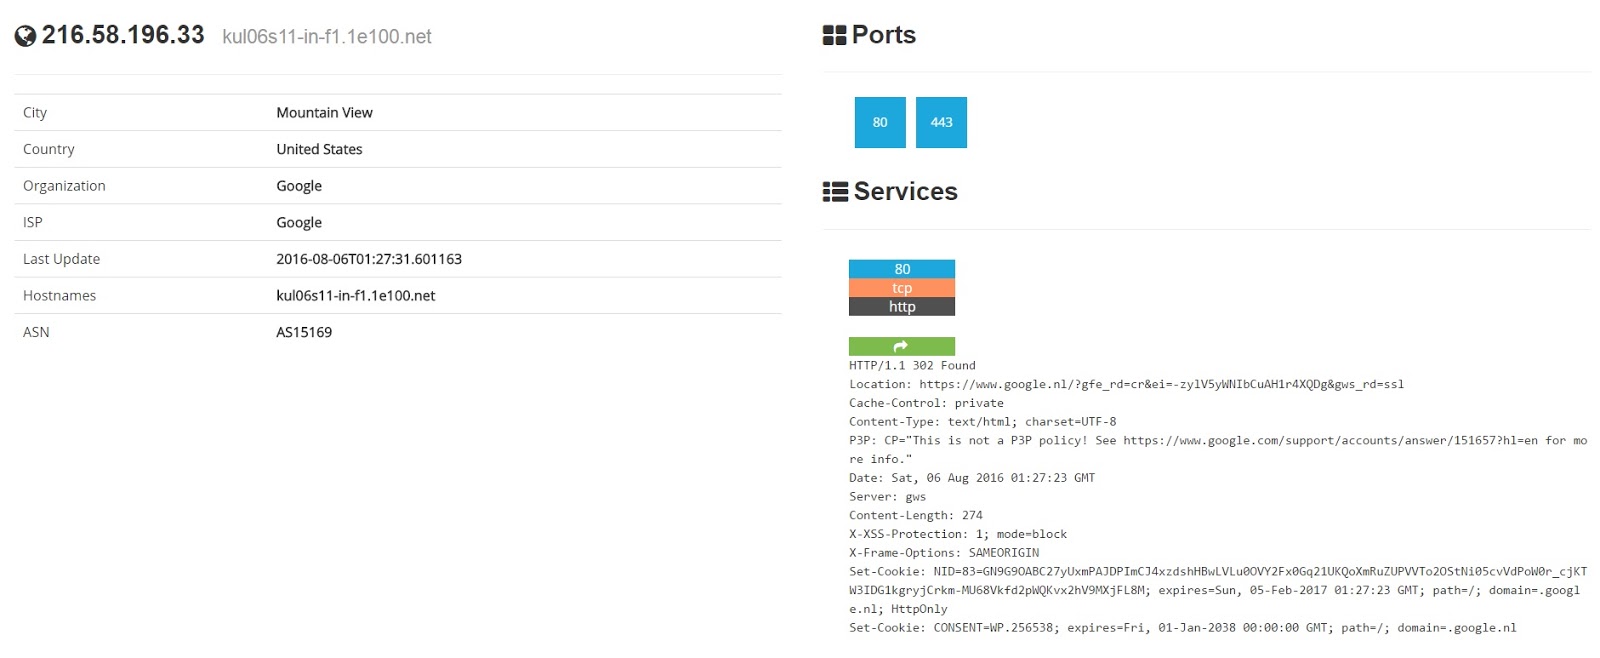Click the hostname subtitle beside the IP heading
The height and width of the screenshot is (658, 1600).
327,37
